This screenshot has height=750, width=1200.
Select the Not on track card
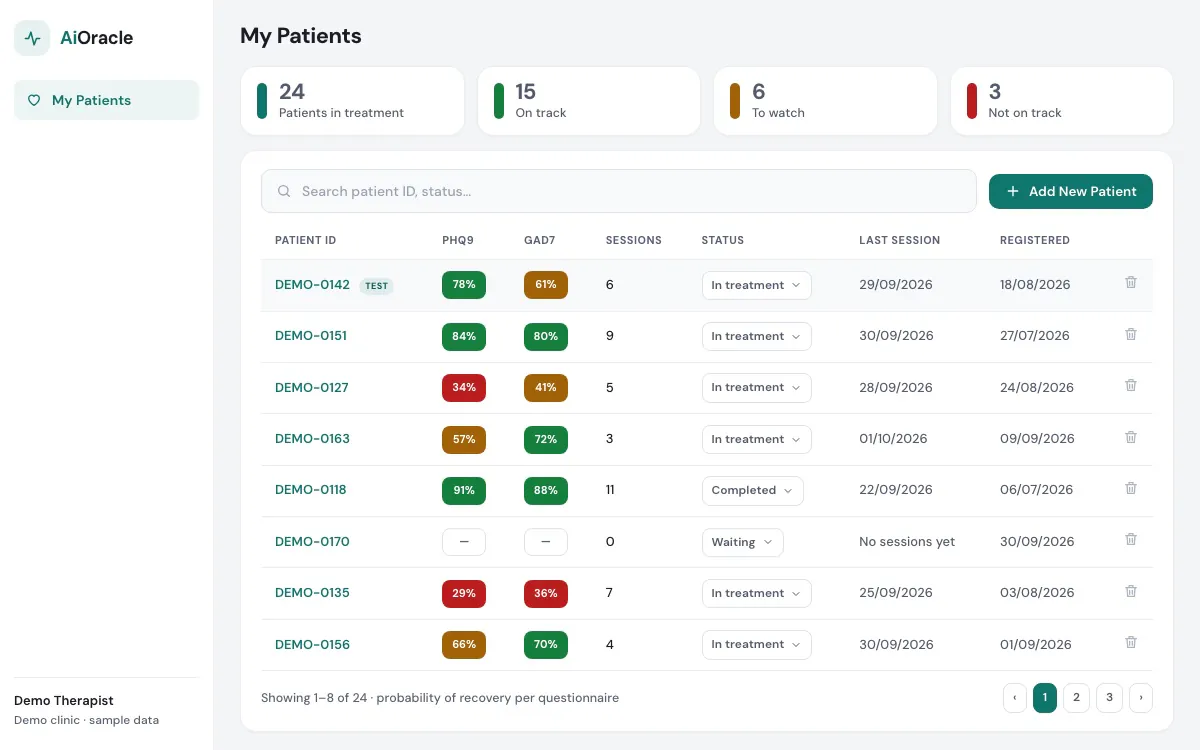(1062, 101)
